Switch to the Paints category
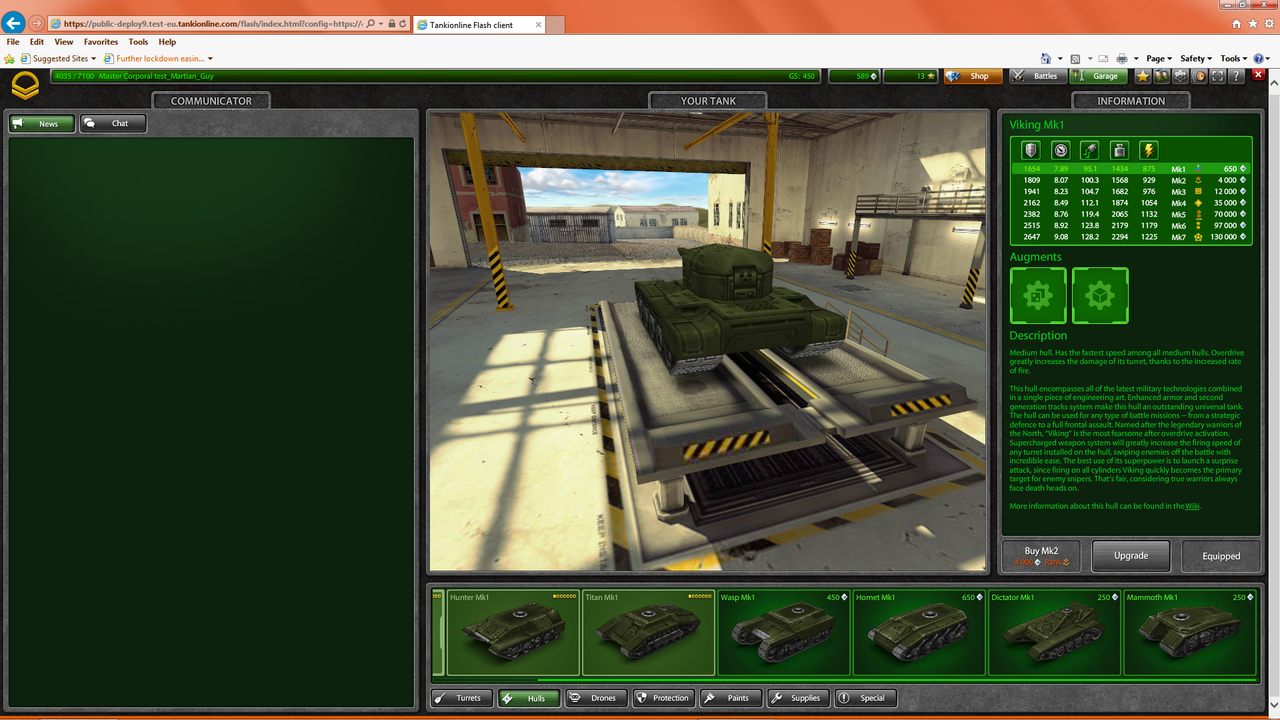 (x=730, y=698)
